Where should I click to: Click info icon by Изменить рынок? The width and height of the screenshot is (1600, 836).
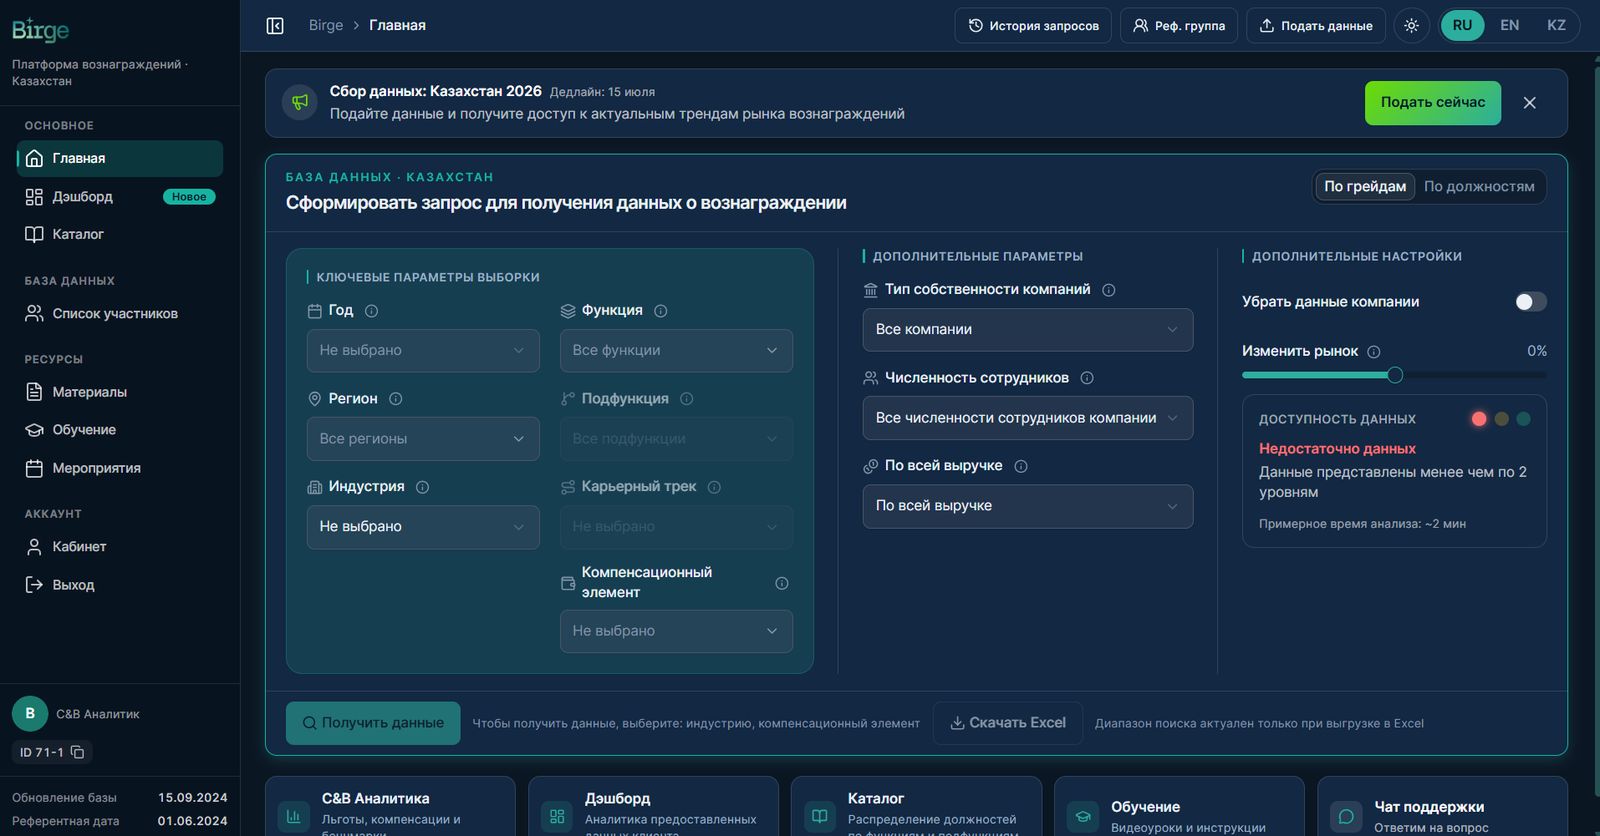1373,352
